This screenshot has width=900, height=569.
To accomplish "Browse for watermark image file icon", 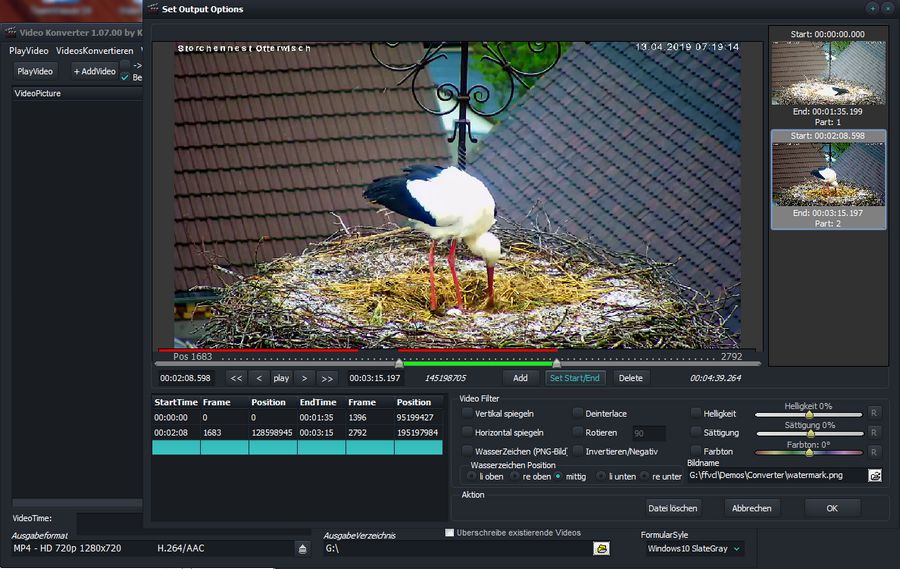I will (875, 475).
